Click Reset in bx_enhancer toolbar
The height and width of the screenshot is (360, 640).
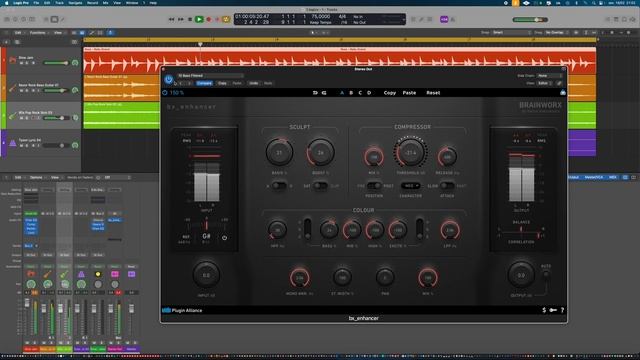433,93
